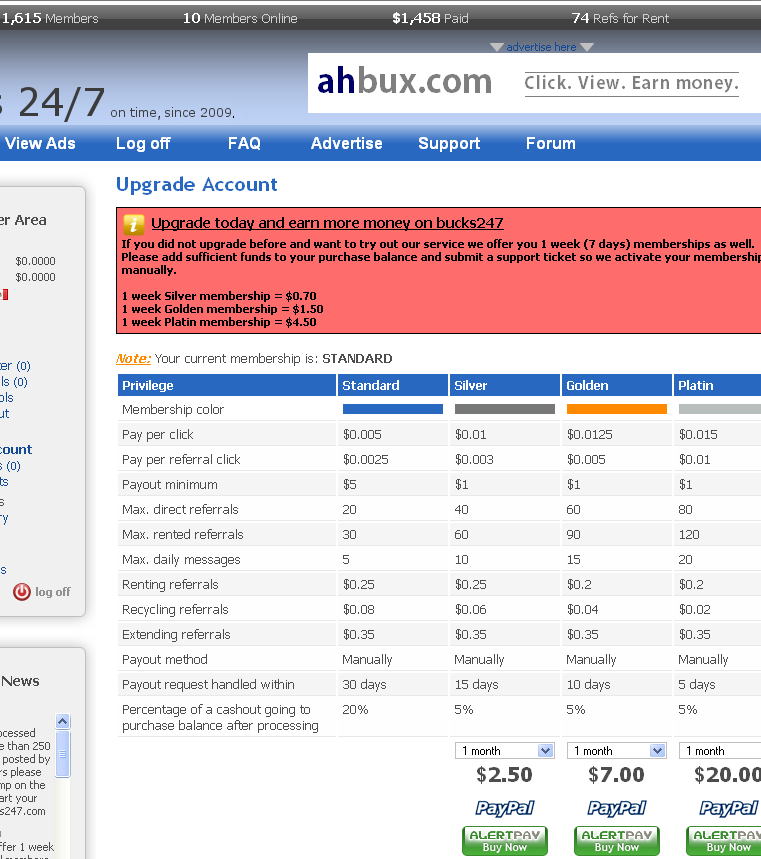The image size is (761, 859).
Task: Click the 'Extending referrals' row label
Action: click(x=176, y=634)
